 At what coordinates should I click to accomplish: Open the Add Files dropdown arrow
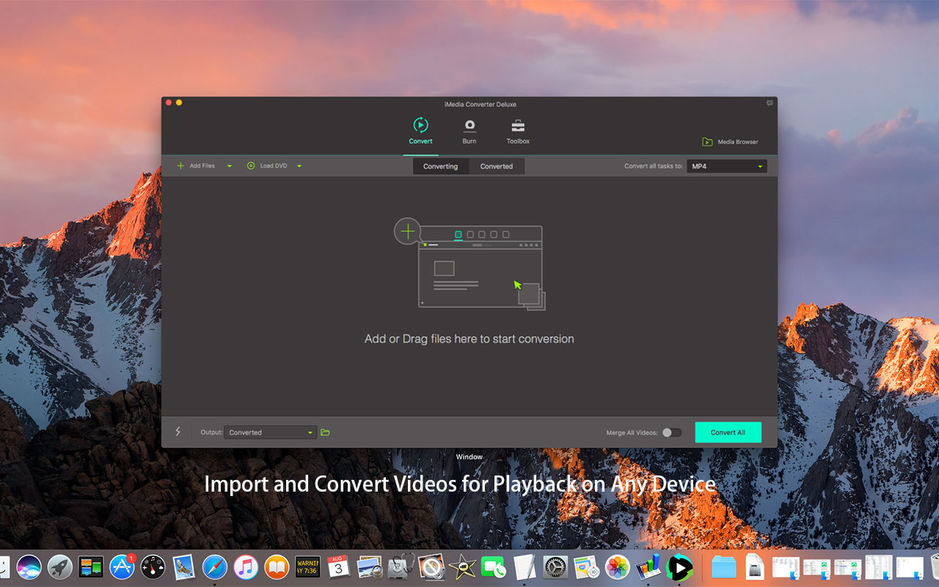click(x=228, y=164)
